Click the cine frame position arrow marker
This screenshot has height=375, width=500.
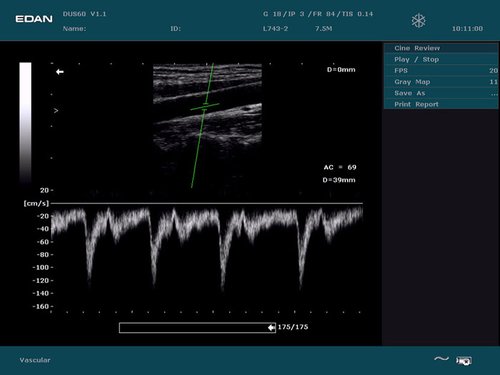coord(272,328)
